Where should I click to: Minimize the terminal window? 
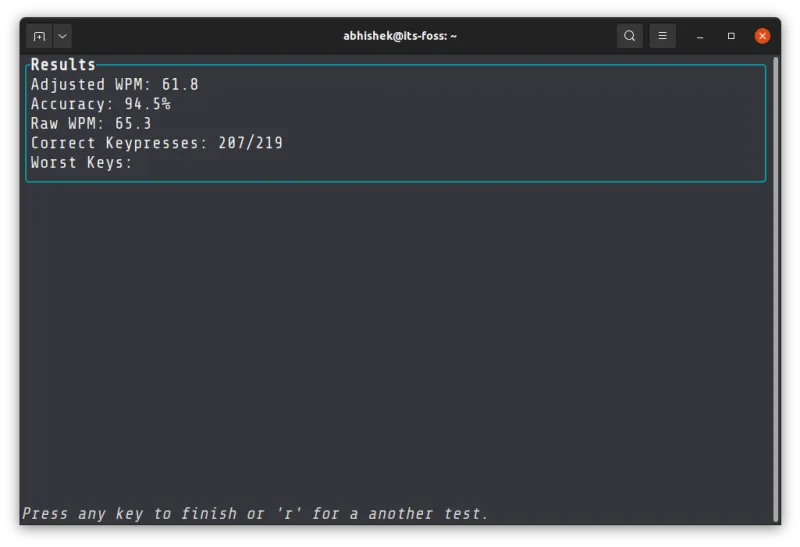coord(701,36)
